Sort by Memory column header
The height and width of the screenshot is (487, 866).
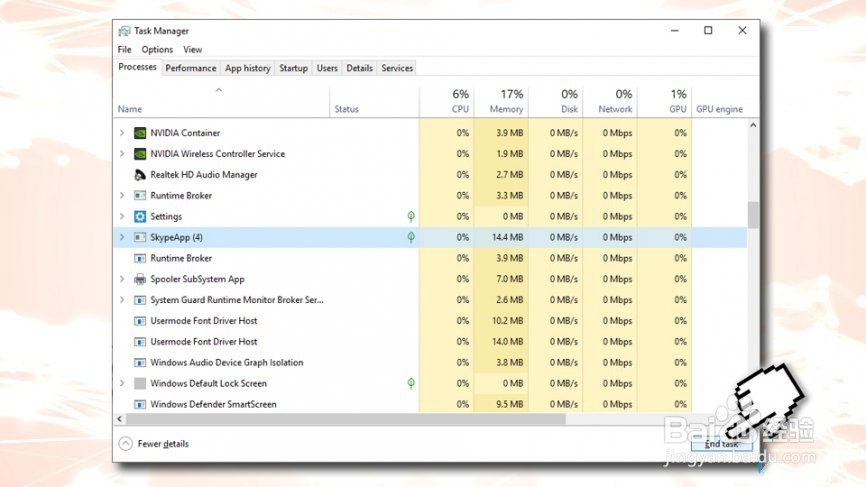(501, 103)
